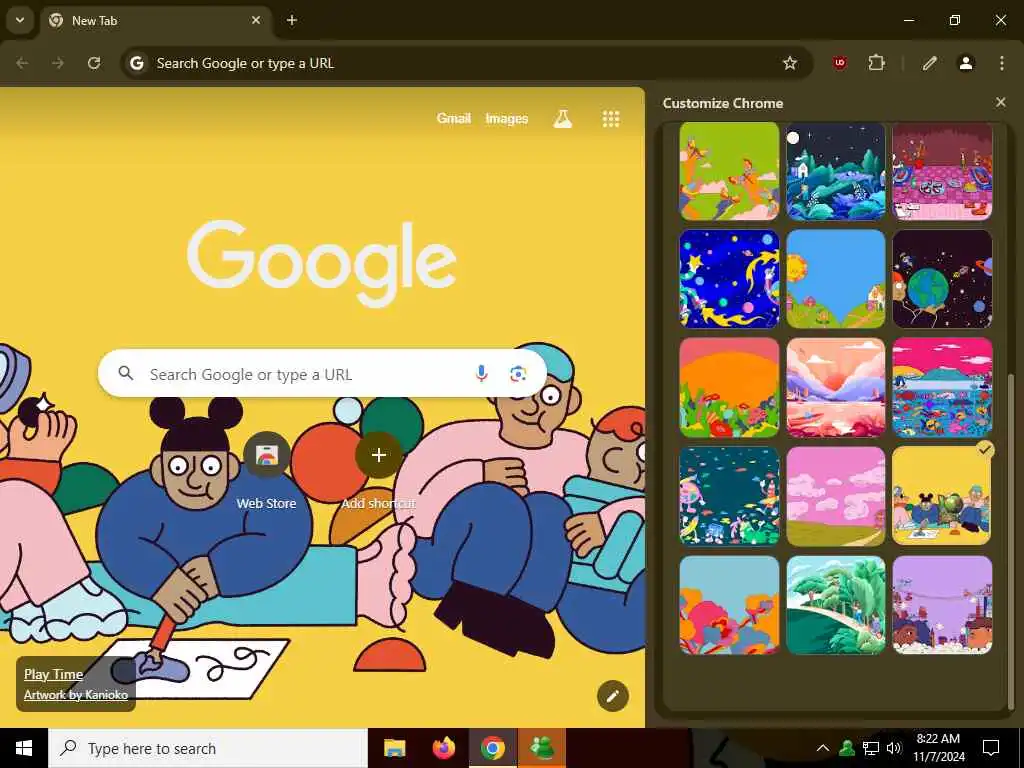The height and width of the screenshot is (768, 1024).
Task: Open the Google apps grid
Action: click(611, 119)
